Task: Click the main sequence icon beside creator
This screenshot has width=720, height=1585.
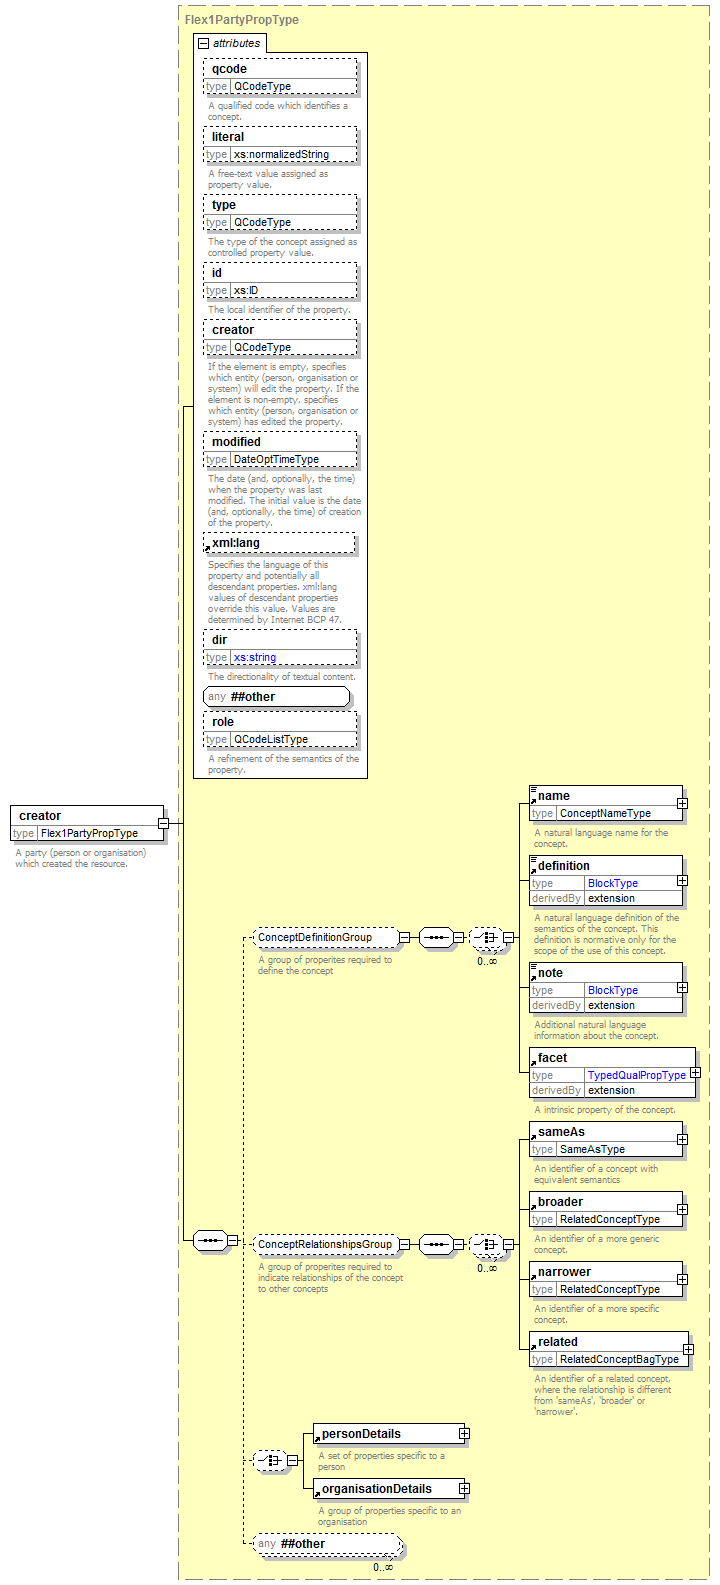Action: click(x=209, y=1240)
